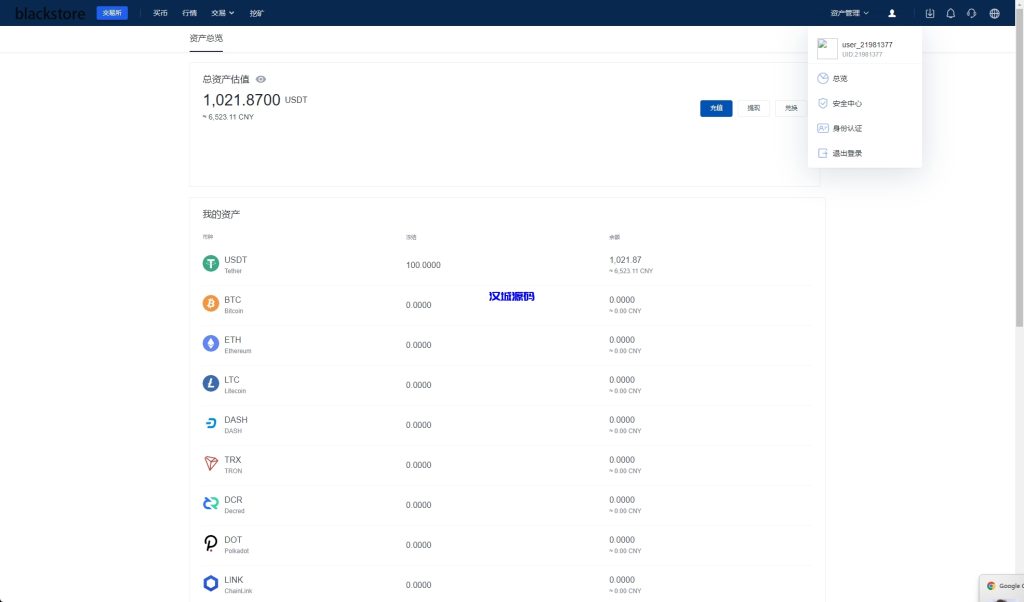Image resolution: width=1024 pixels, height=602 pixels.
Task: Click the Bitcoin BTC coin icon
Action: point(211,304)
